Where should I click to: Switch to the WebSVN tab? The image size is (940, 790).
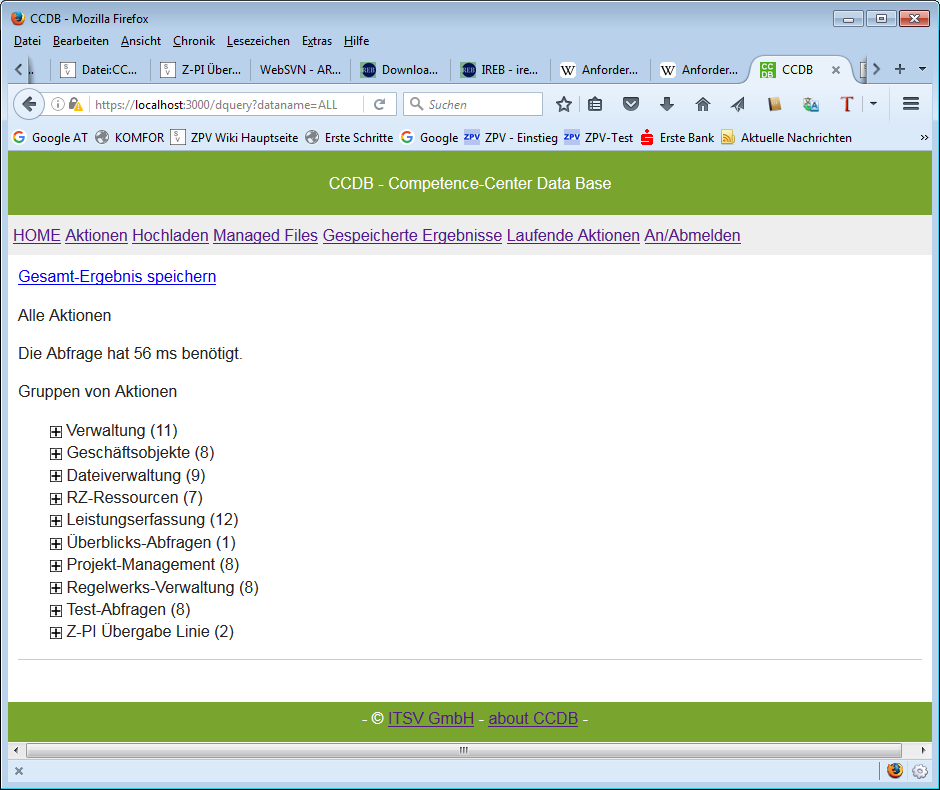pyautogui.click(x=300, y=70)
